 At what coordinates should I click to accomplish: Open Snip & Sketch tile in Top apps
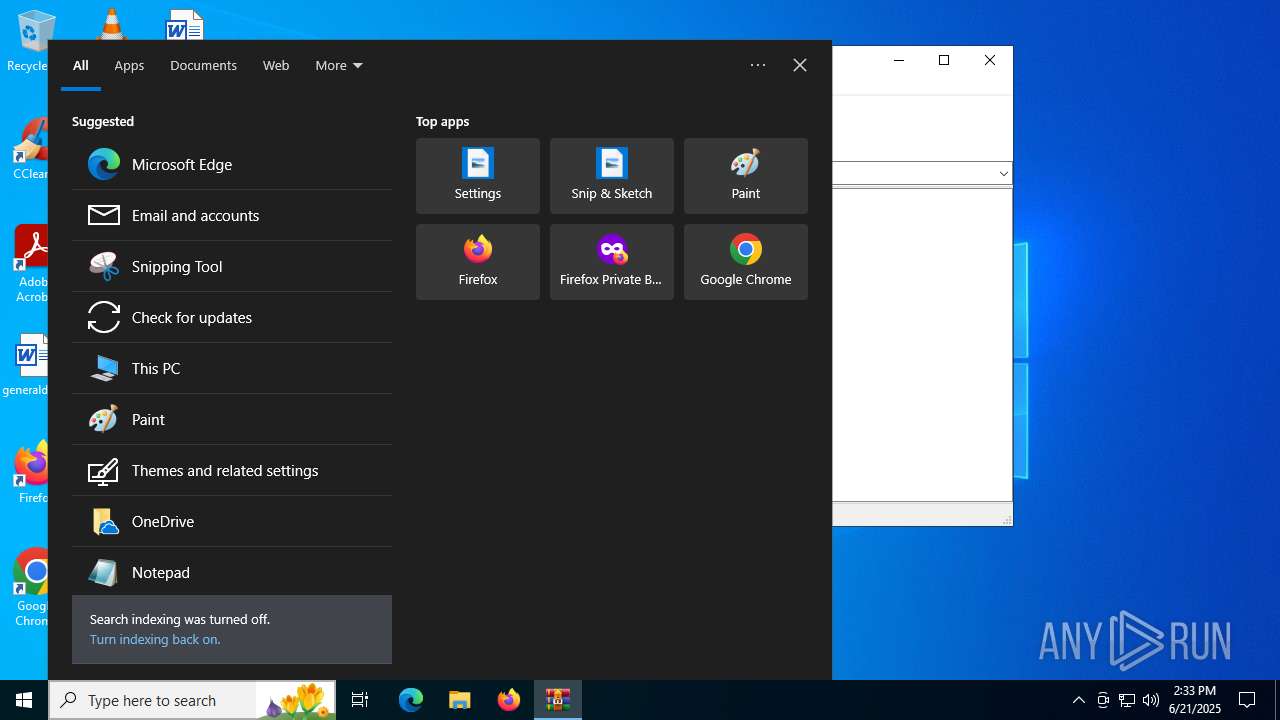click(612, 176)
